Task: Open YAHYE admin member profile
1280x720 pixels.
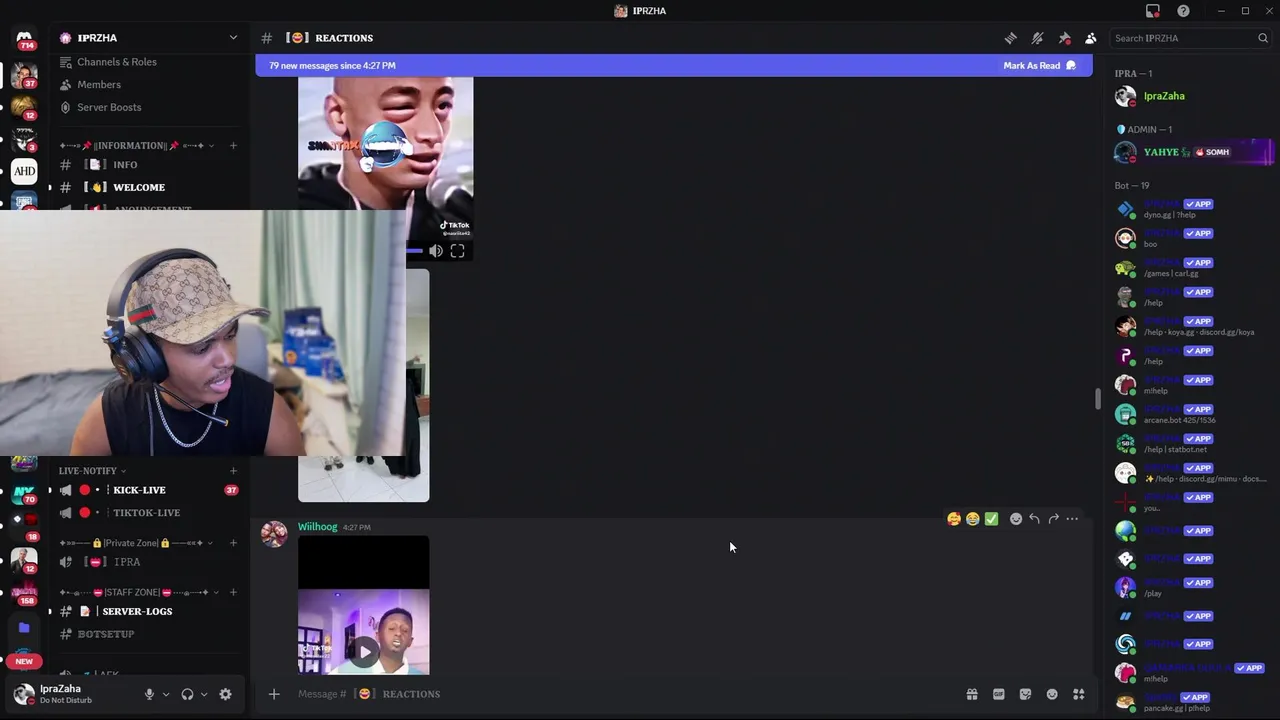Action: click(x=1194, y=152)
